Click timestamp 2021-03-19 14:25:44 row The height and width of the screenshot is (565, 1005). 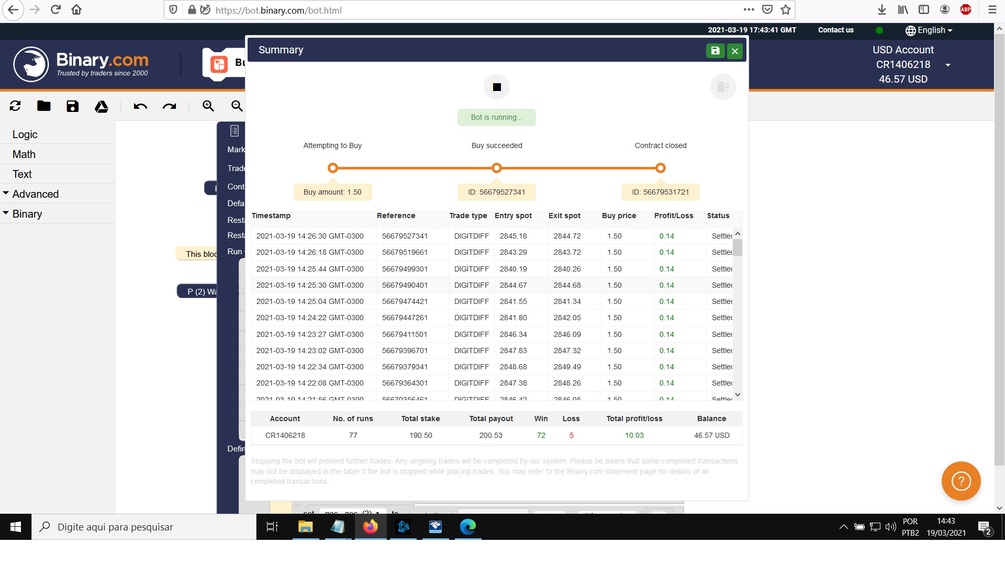(310, 269)
